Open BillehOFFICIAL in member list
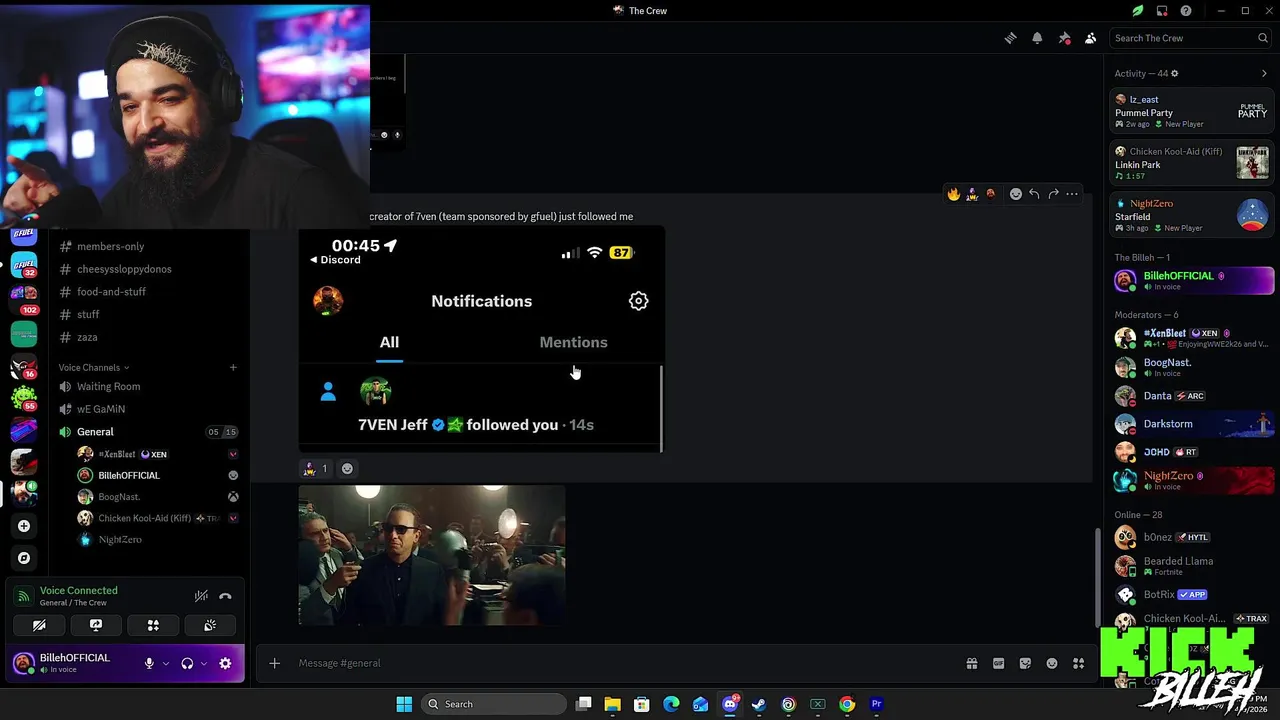Screen dimensions: 1280x720 click(1192, 281)
